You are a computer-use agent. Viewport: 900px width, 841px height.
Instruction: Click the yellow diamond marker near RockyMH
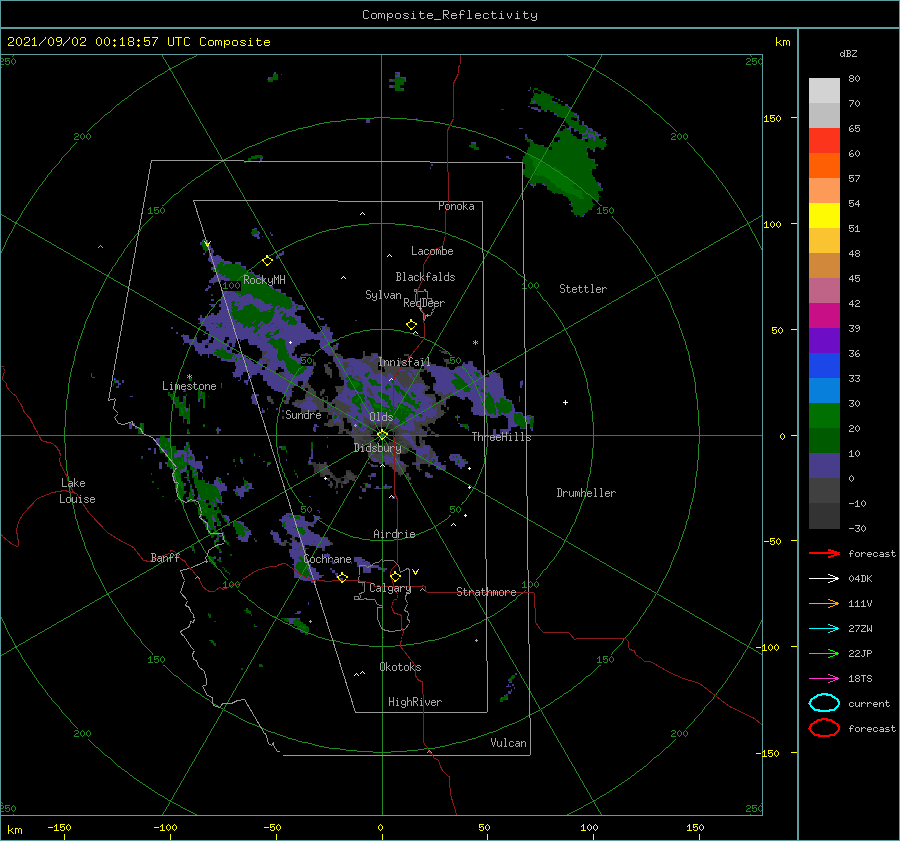pos(267,261)
